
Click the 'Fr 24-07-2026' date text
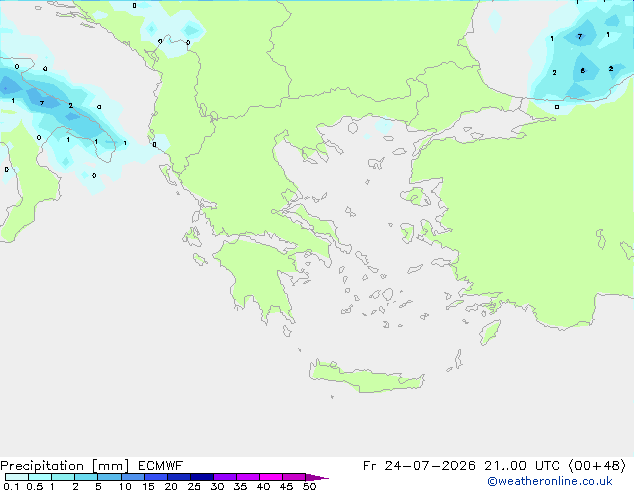point(419,466)
